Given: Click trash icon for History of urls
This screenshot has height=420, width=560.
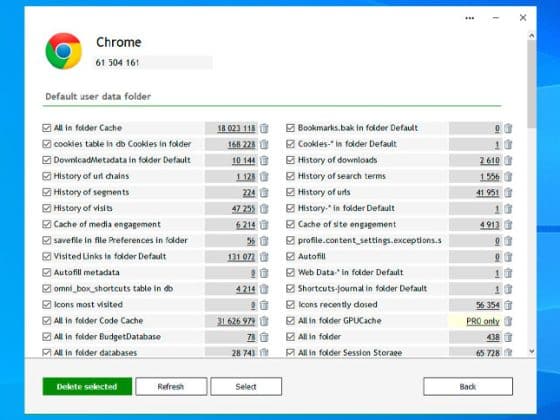Looking at the screenshot, I should coord(508,192).
